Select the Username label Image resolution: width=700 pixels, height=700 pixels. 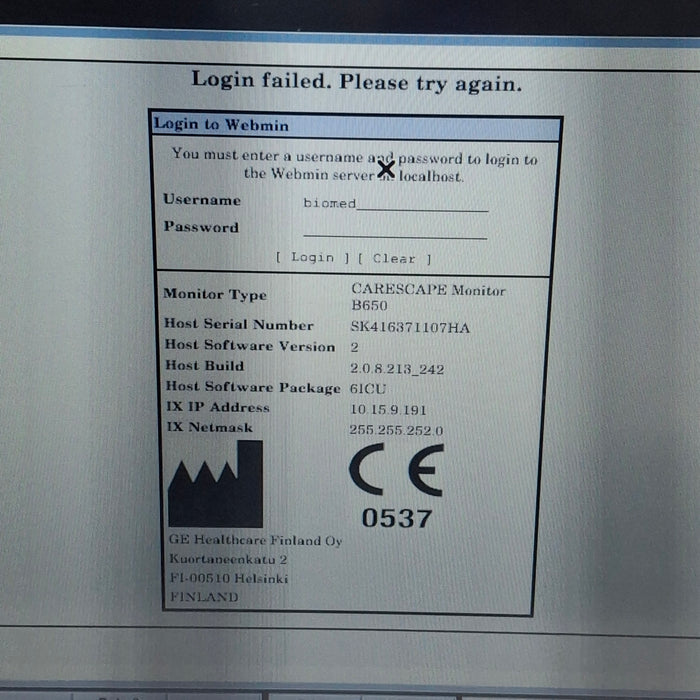[x=202, y=200]
